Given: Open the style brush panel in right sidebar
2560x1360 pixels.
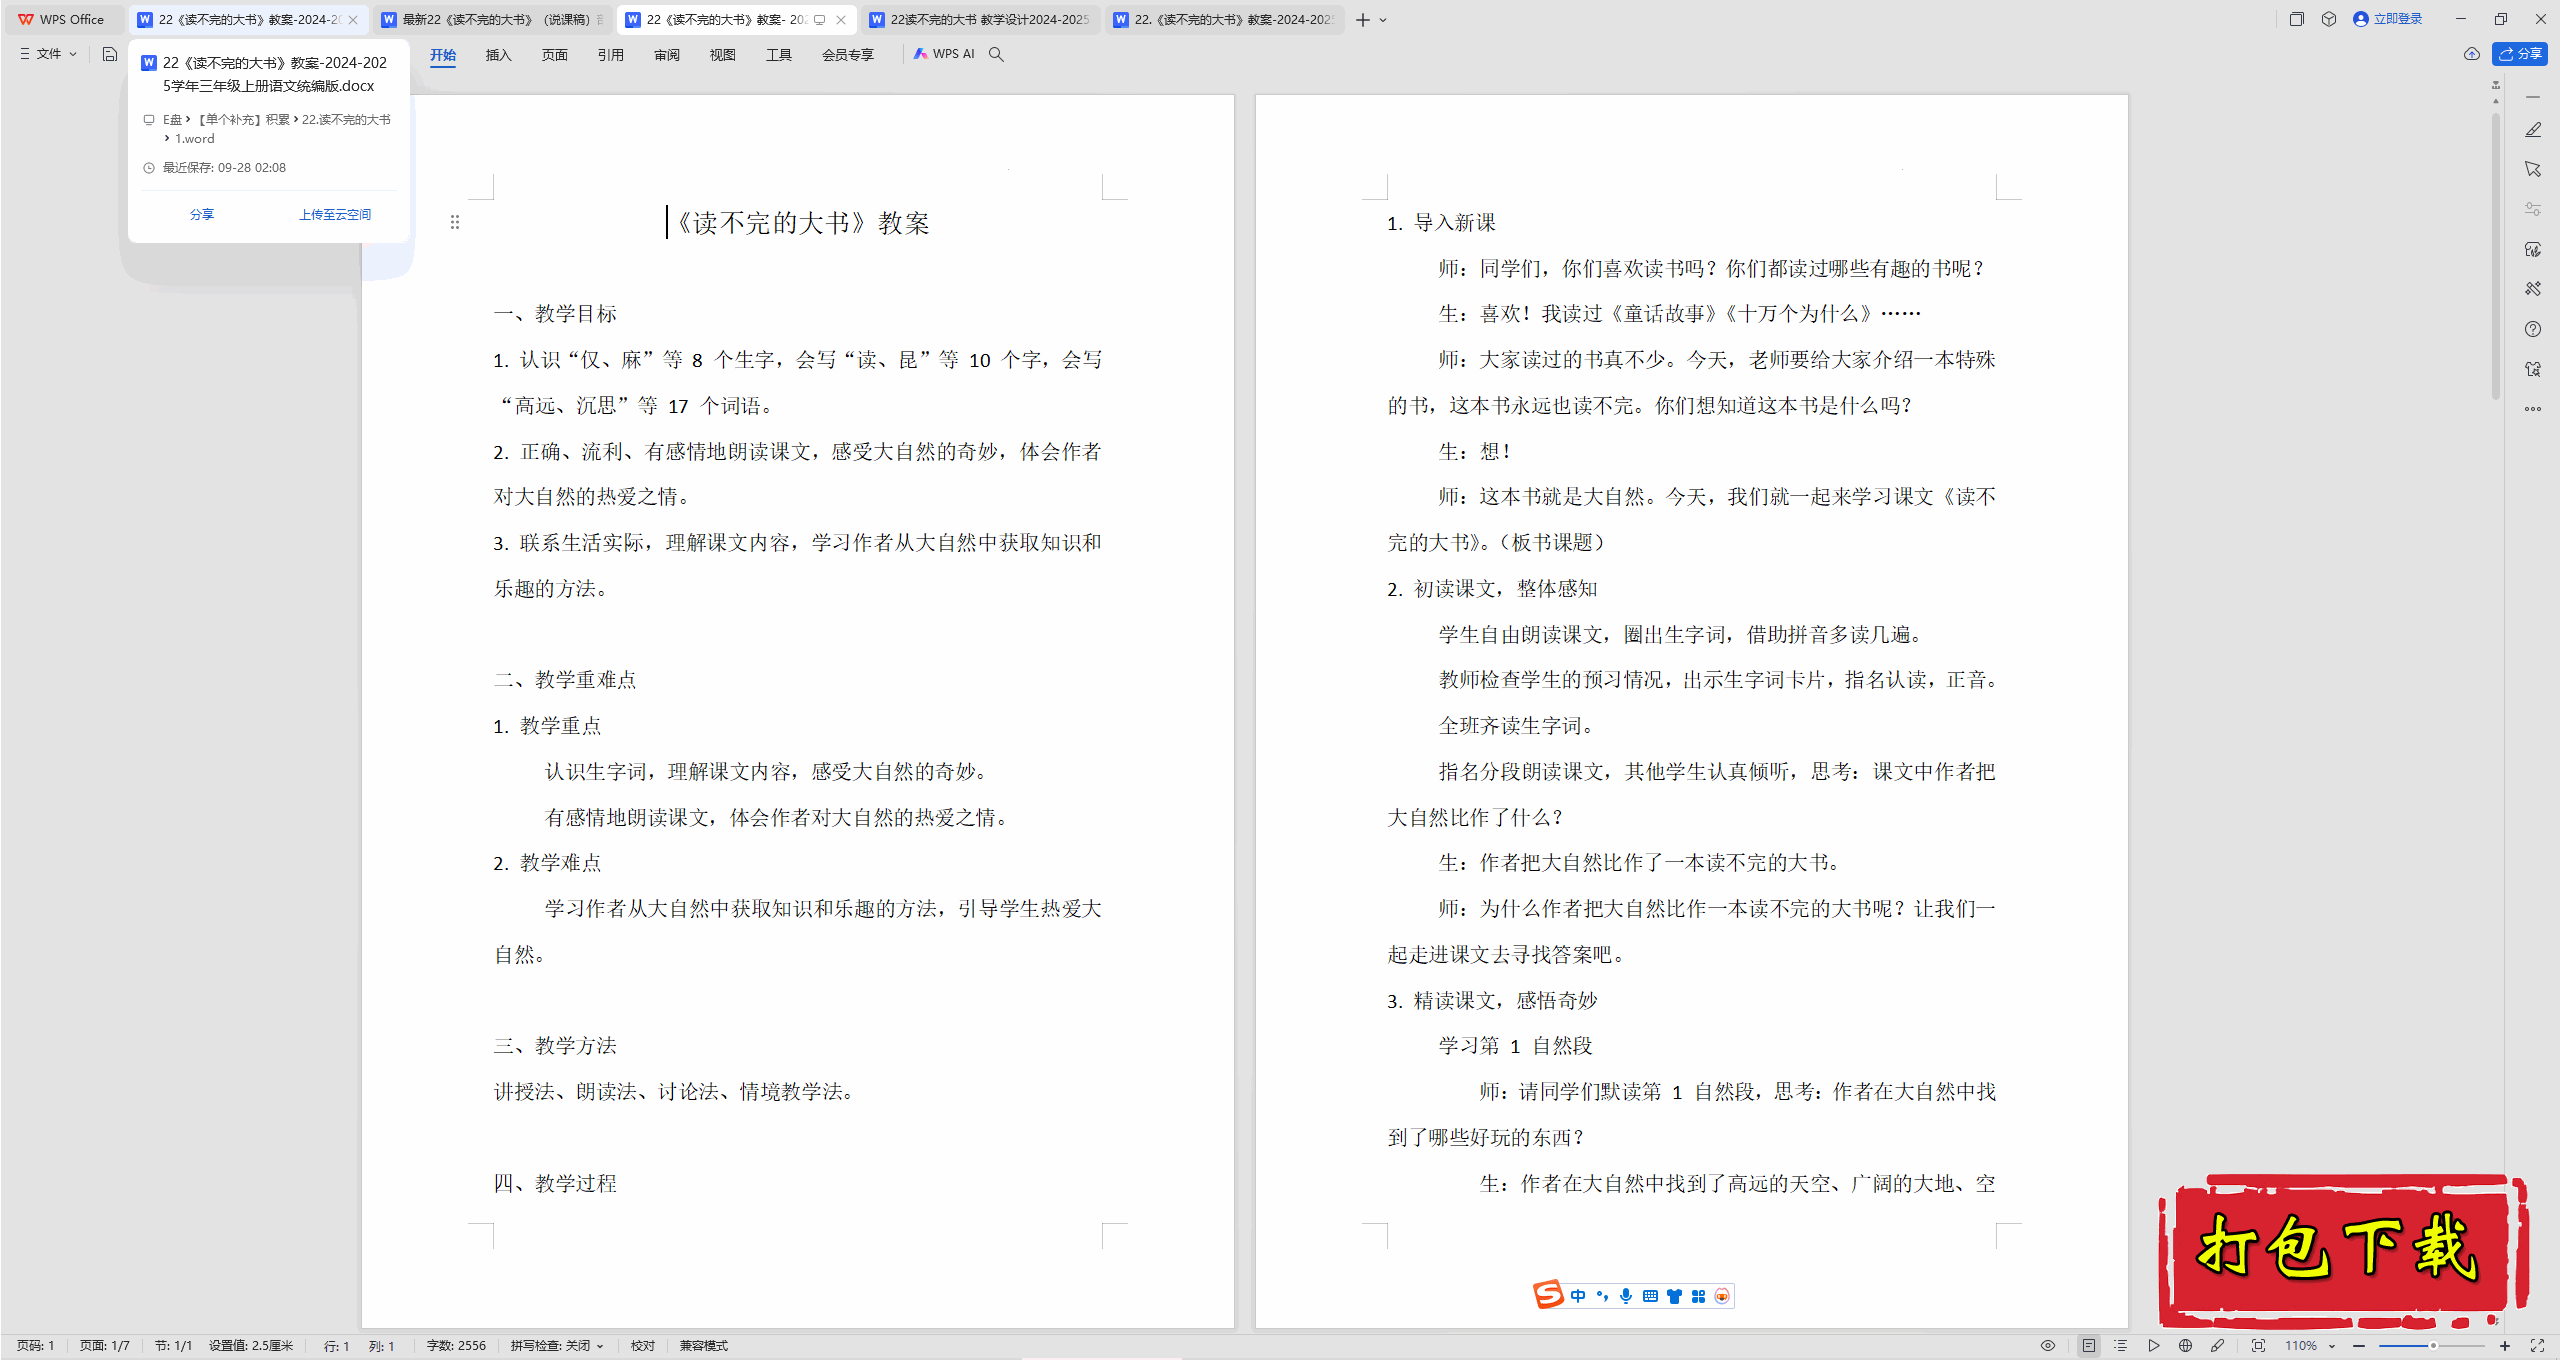Looking at the screenshot, I should point(2532,249).
